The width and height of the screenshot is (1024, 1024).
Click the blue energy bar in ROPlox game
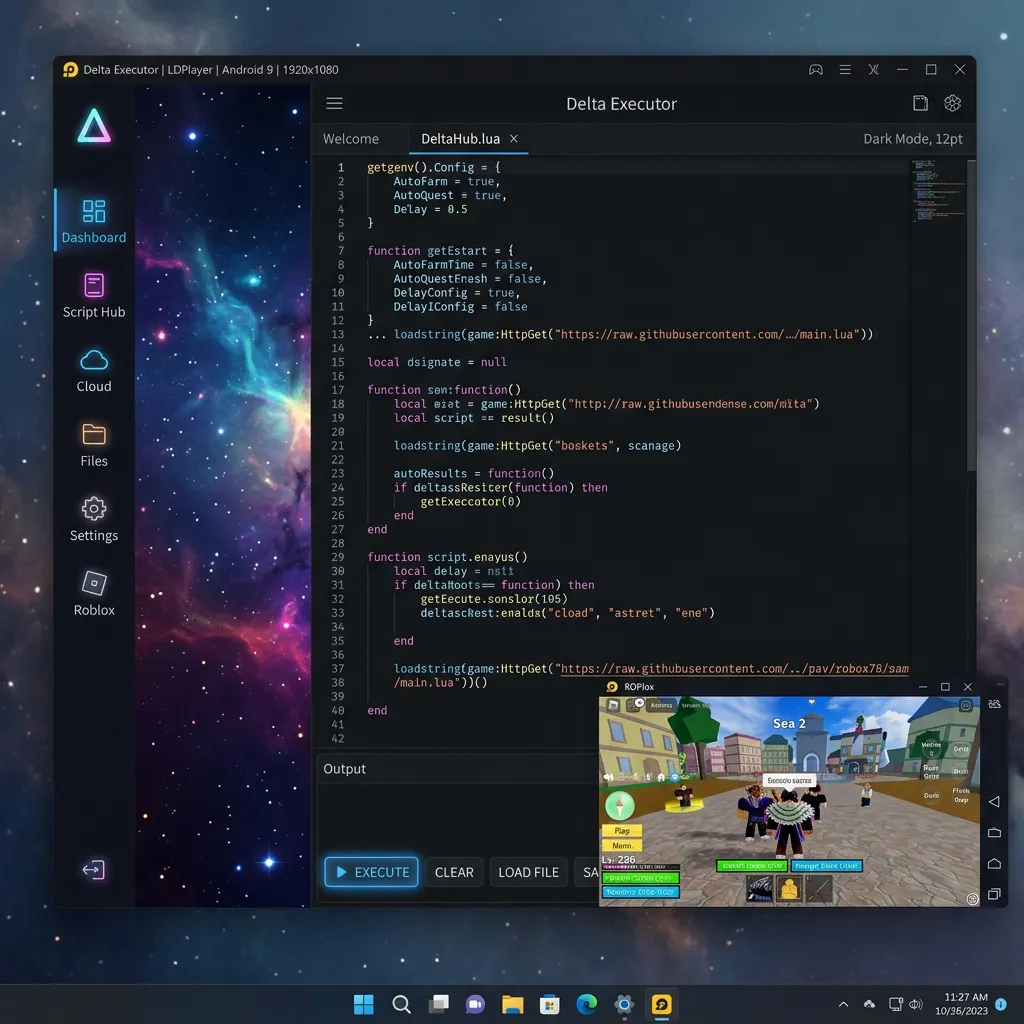(641, 892)
